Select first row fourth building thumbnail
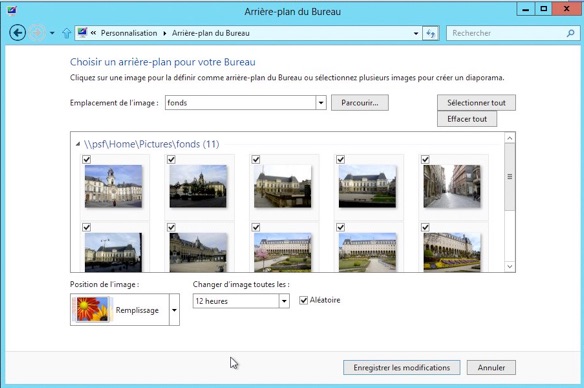Viewport: 584px width, 388px height. click(368, 186)
